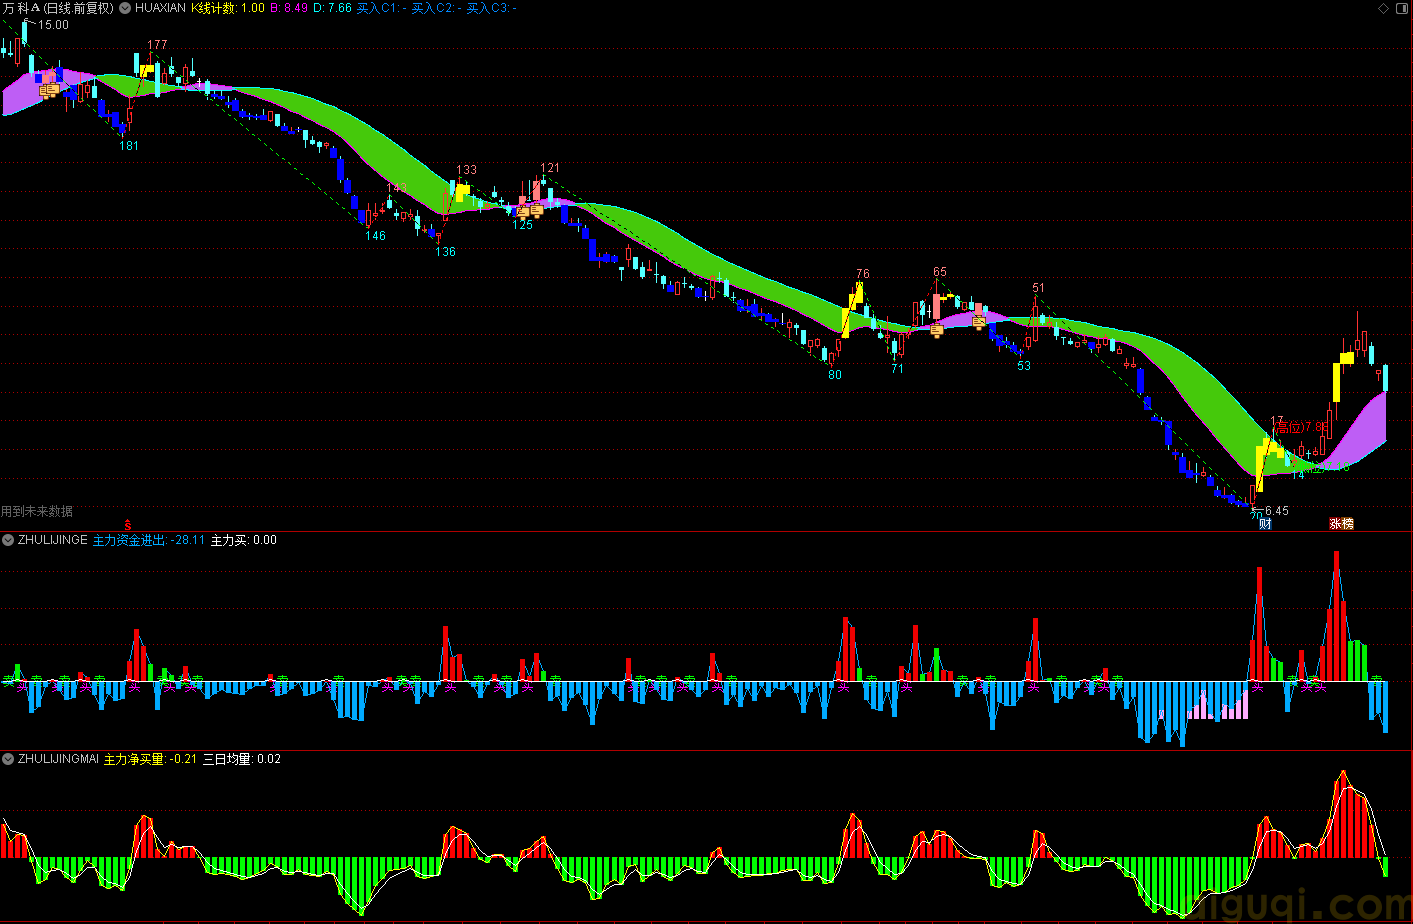Click the 125 count label
Viewport: 1413px width, 924px height.
(x=523, y=225)
